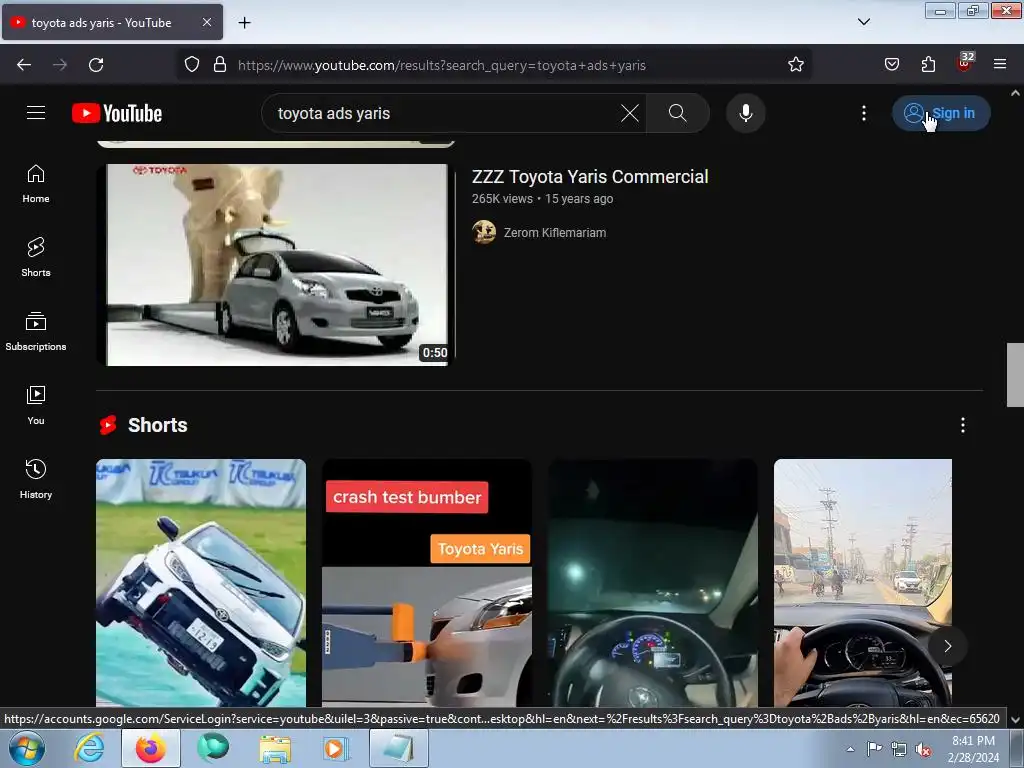Open the tilted white car Short
The height and width of the screenshot is (768, 1024).
(x=200, y=583)
